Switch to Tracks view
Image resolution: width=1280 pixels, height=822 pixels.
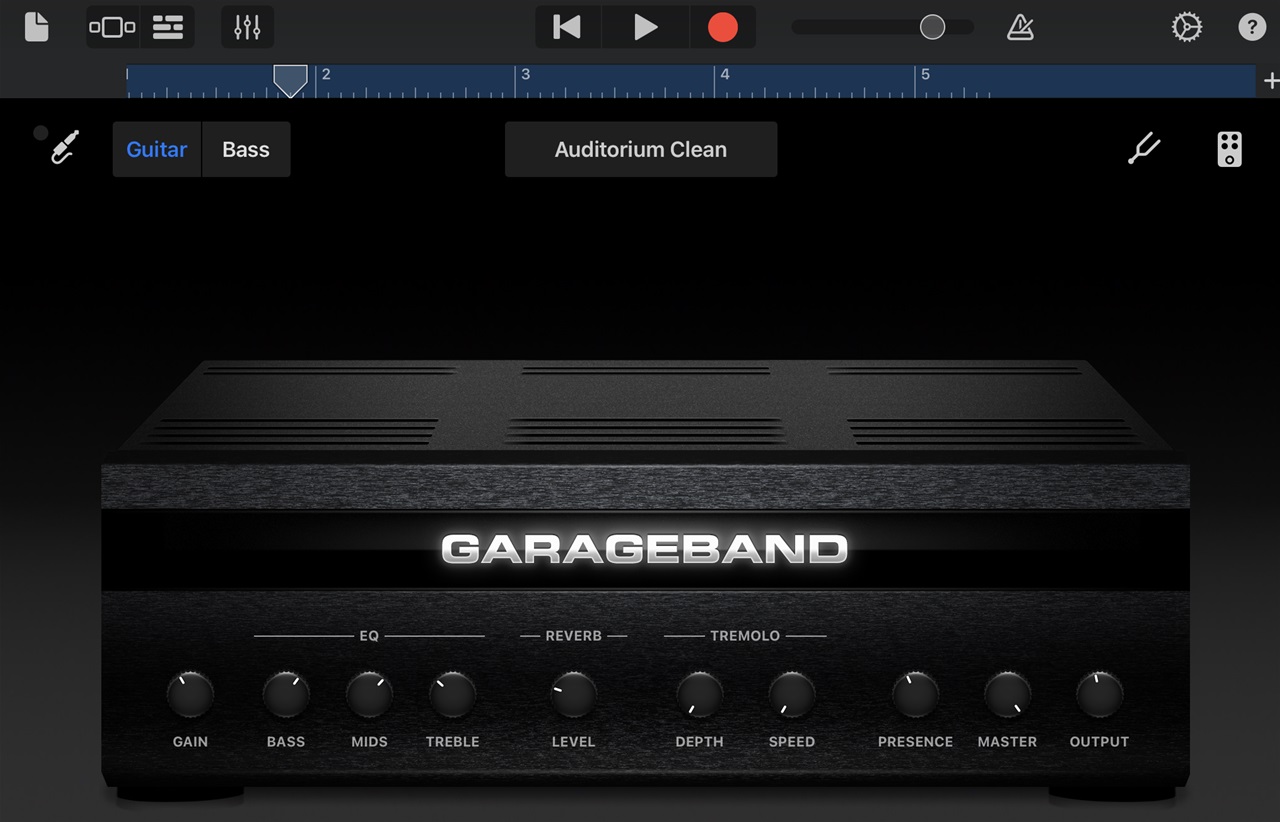tap(167, 27)
